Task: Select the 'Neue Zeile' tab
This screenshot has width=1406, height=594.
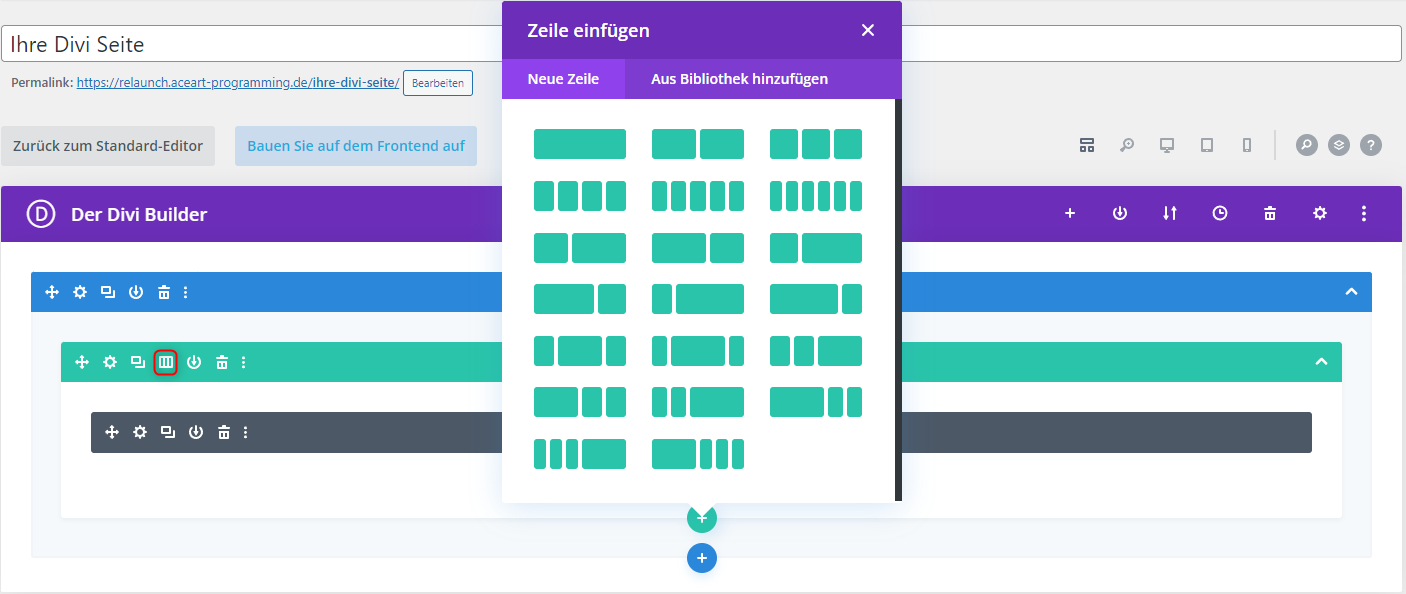Action: click(563, 79)
